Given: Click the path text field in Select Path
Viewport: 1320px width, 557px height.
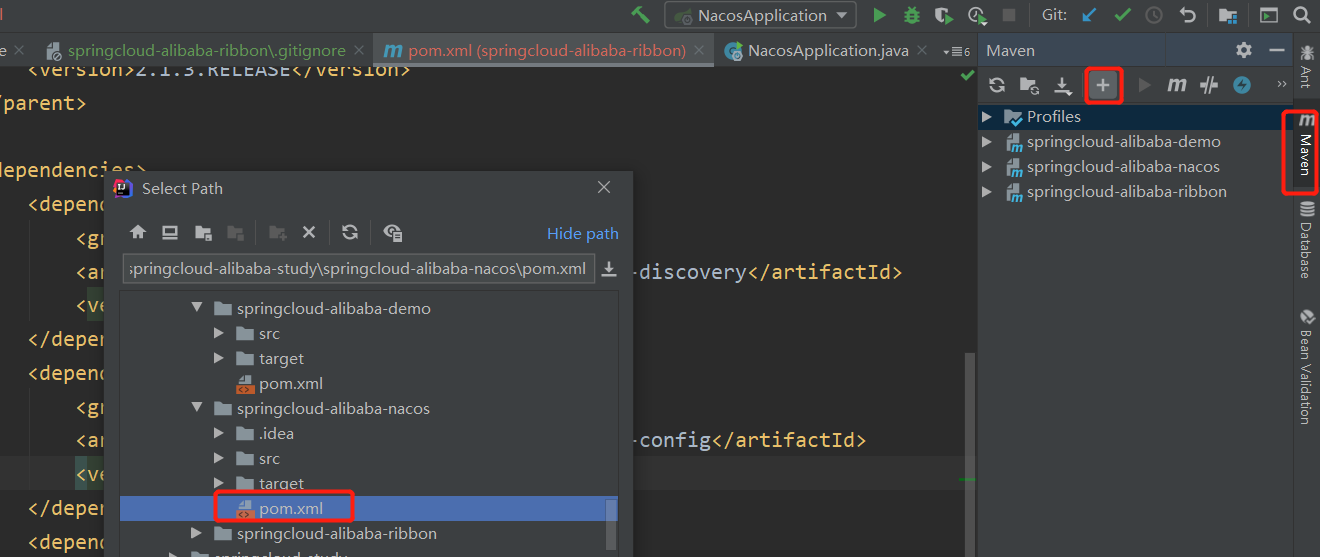Looking at the screenshot, I should point(359,269).
